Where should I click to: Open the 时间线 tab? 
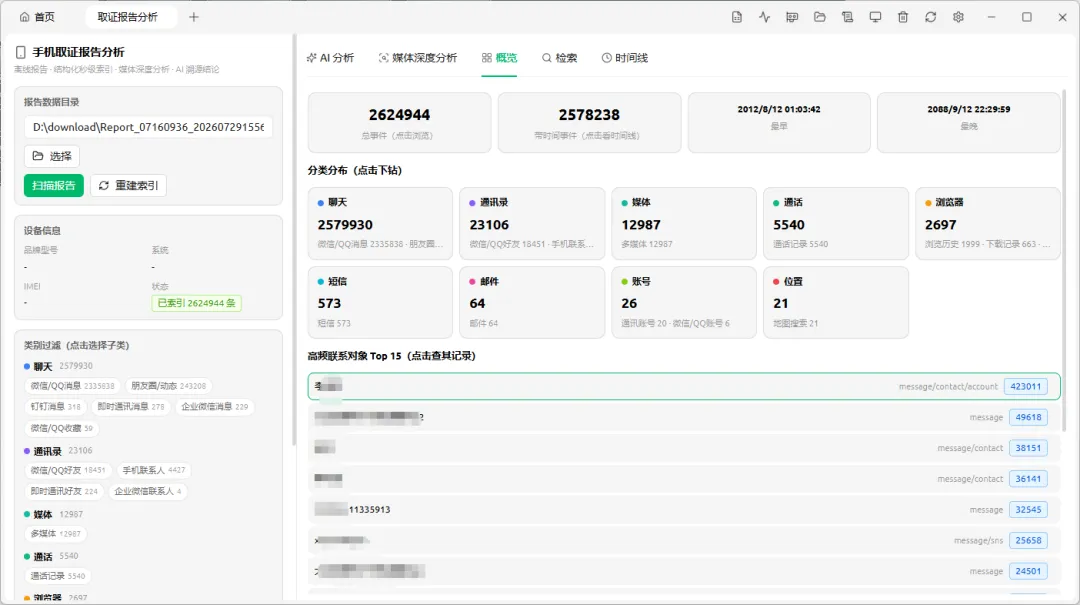625,58
